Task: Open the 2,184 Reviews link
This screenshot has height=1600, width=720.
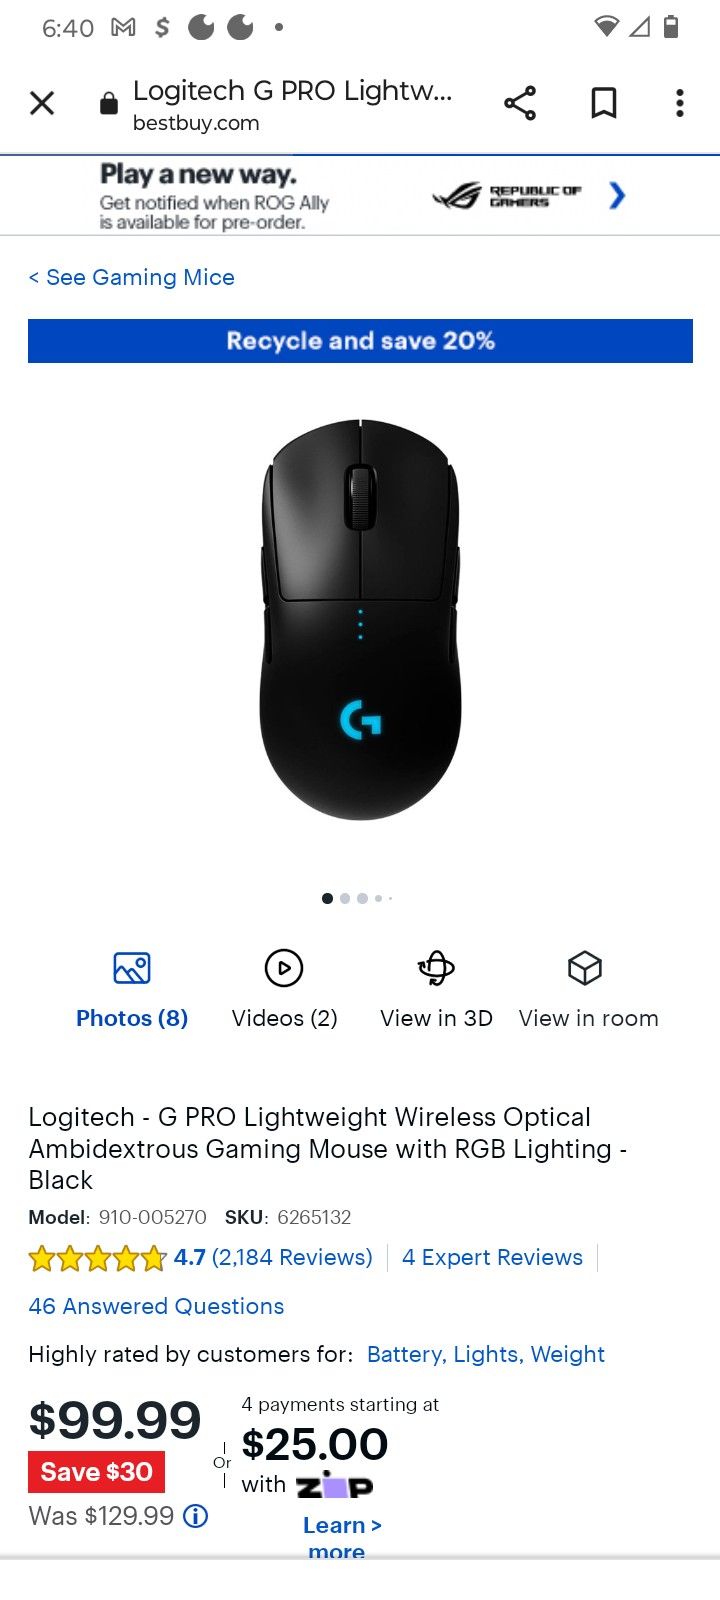Action: click(292, 1257)
